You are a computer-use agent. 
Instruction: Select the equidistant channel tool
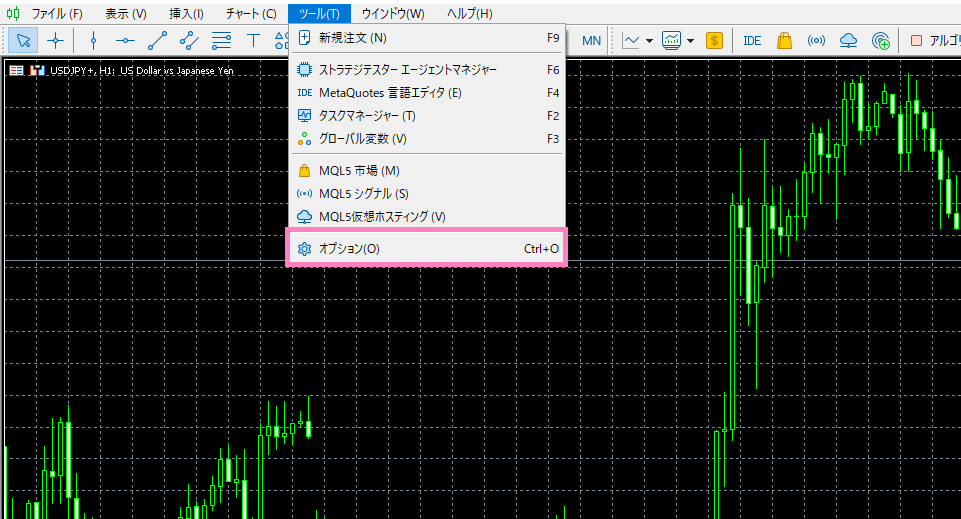pos(189,41)
